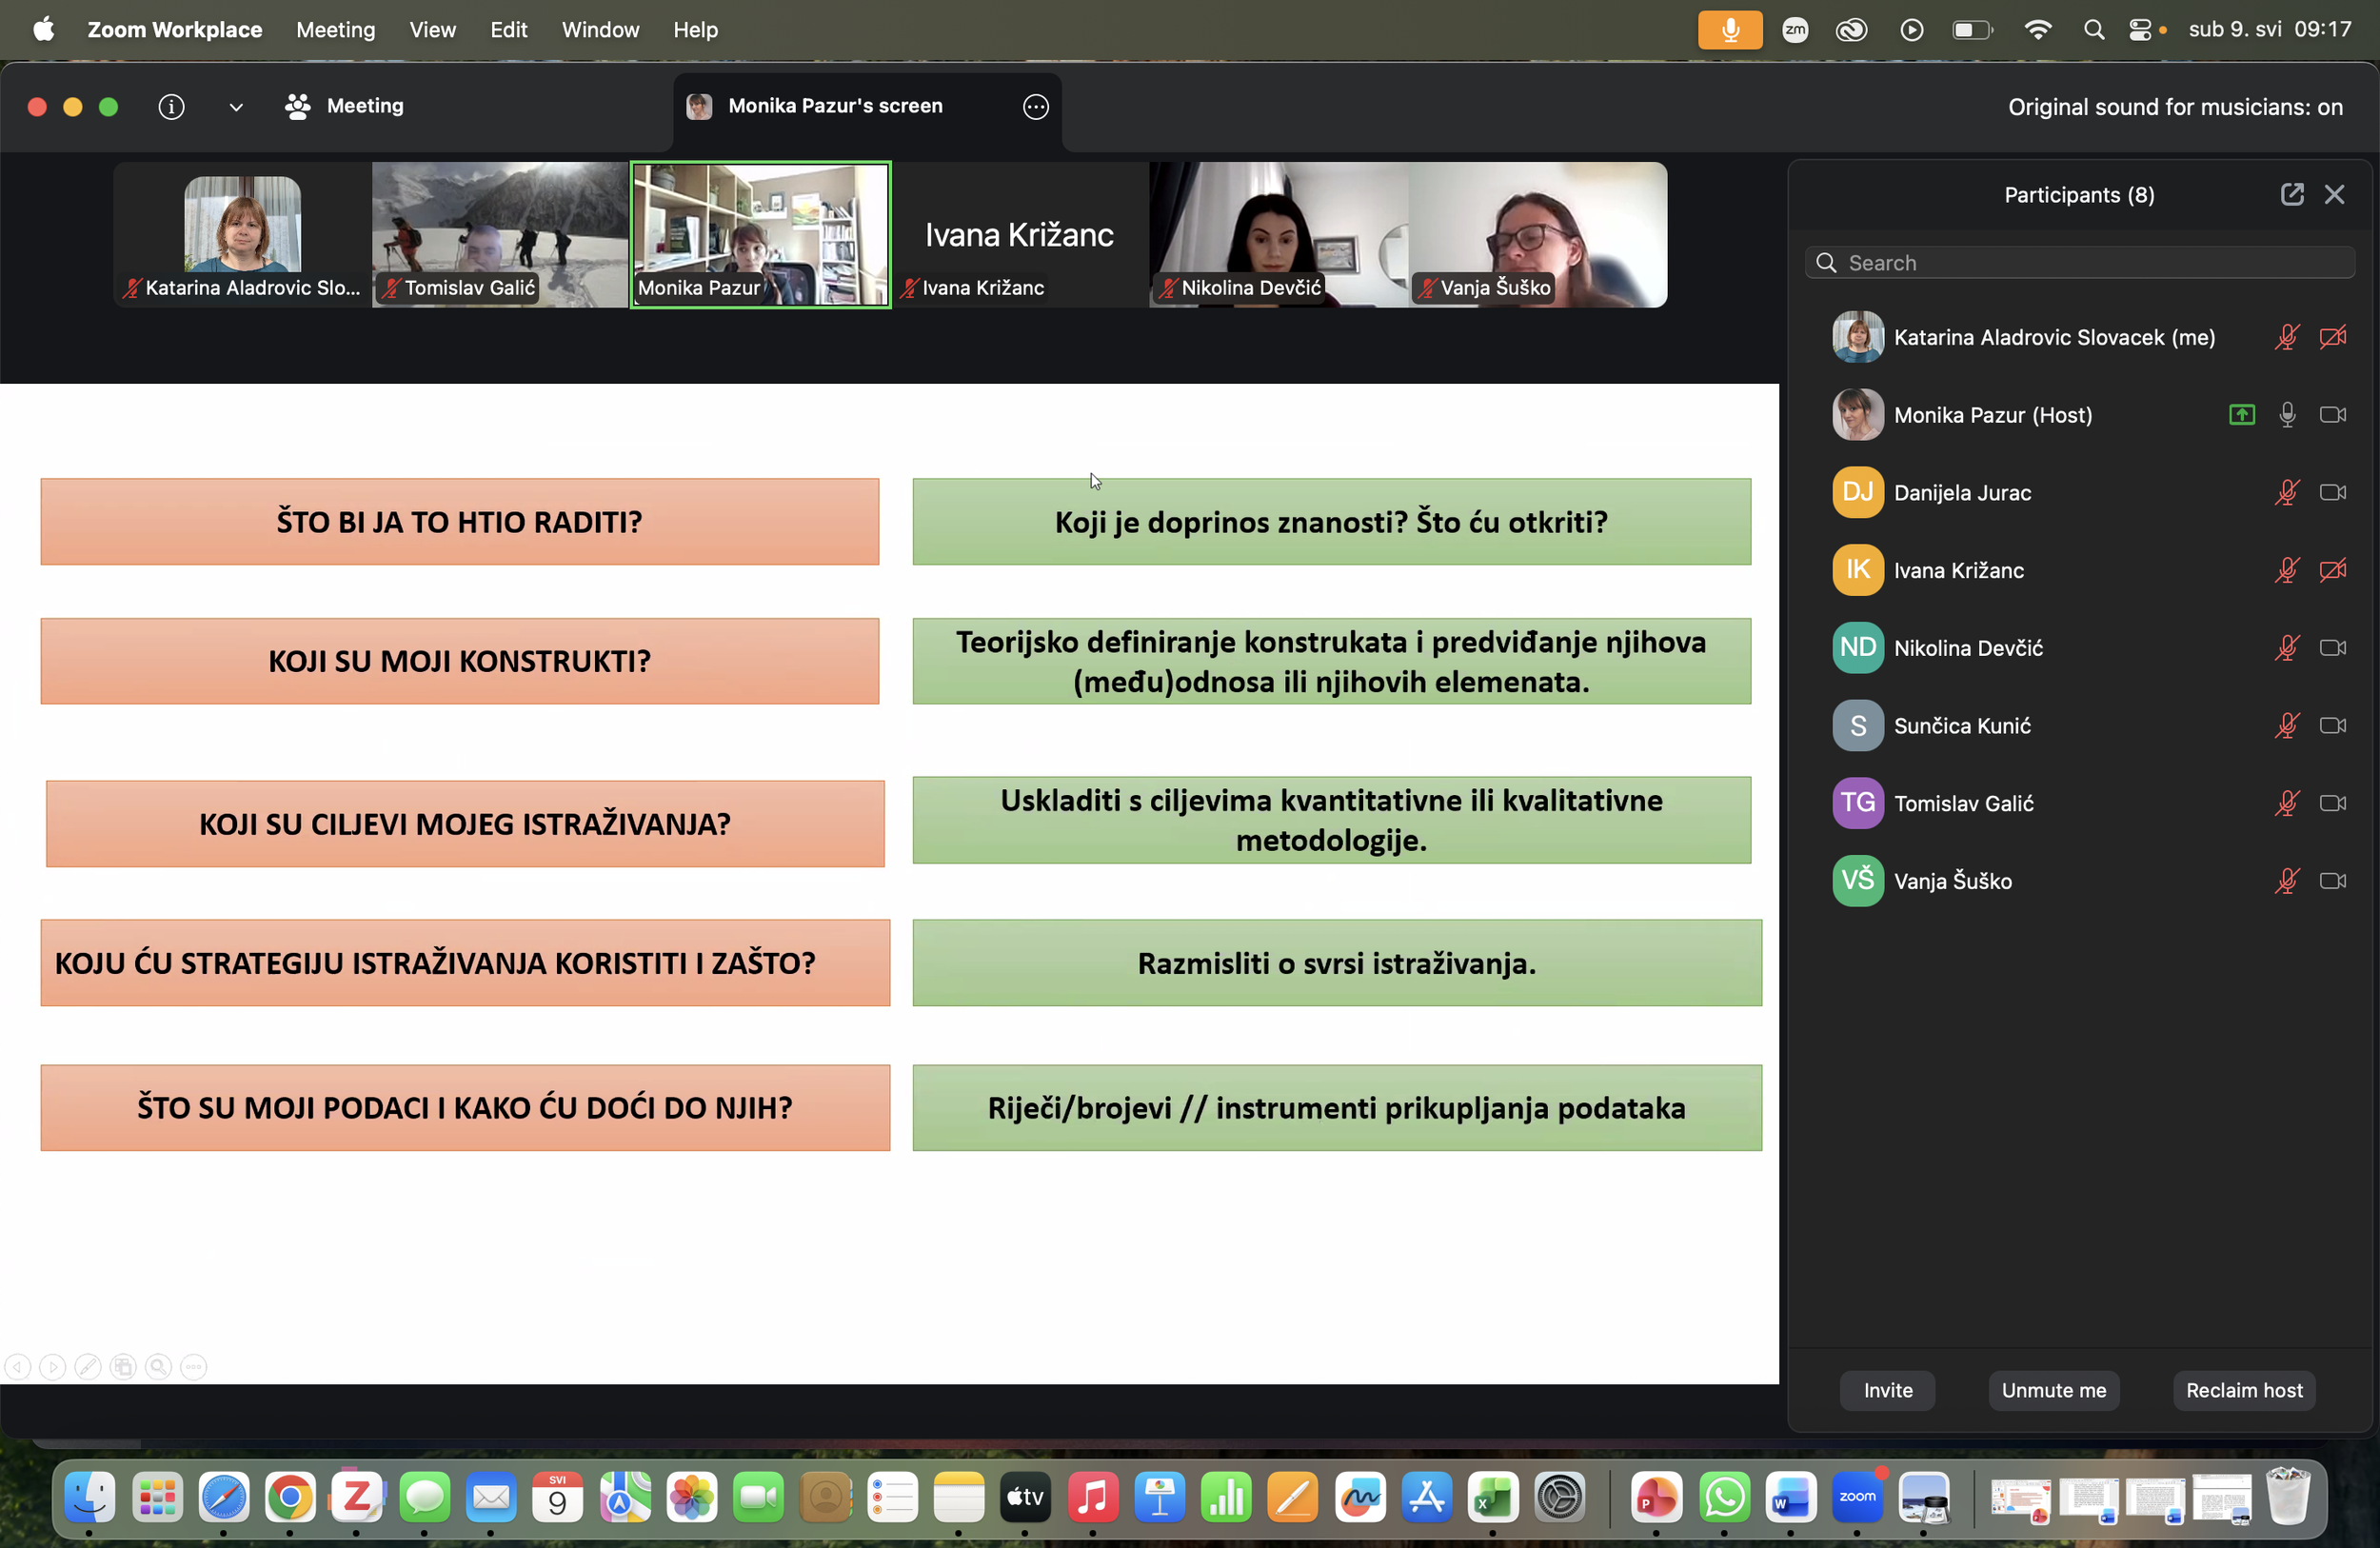
Task: Toggle Katarina Aladrovic Slovacek's microphone in list
Action: (2287, 337)
